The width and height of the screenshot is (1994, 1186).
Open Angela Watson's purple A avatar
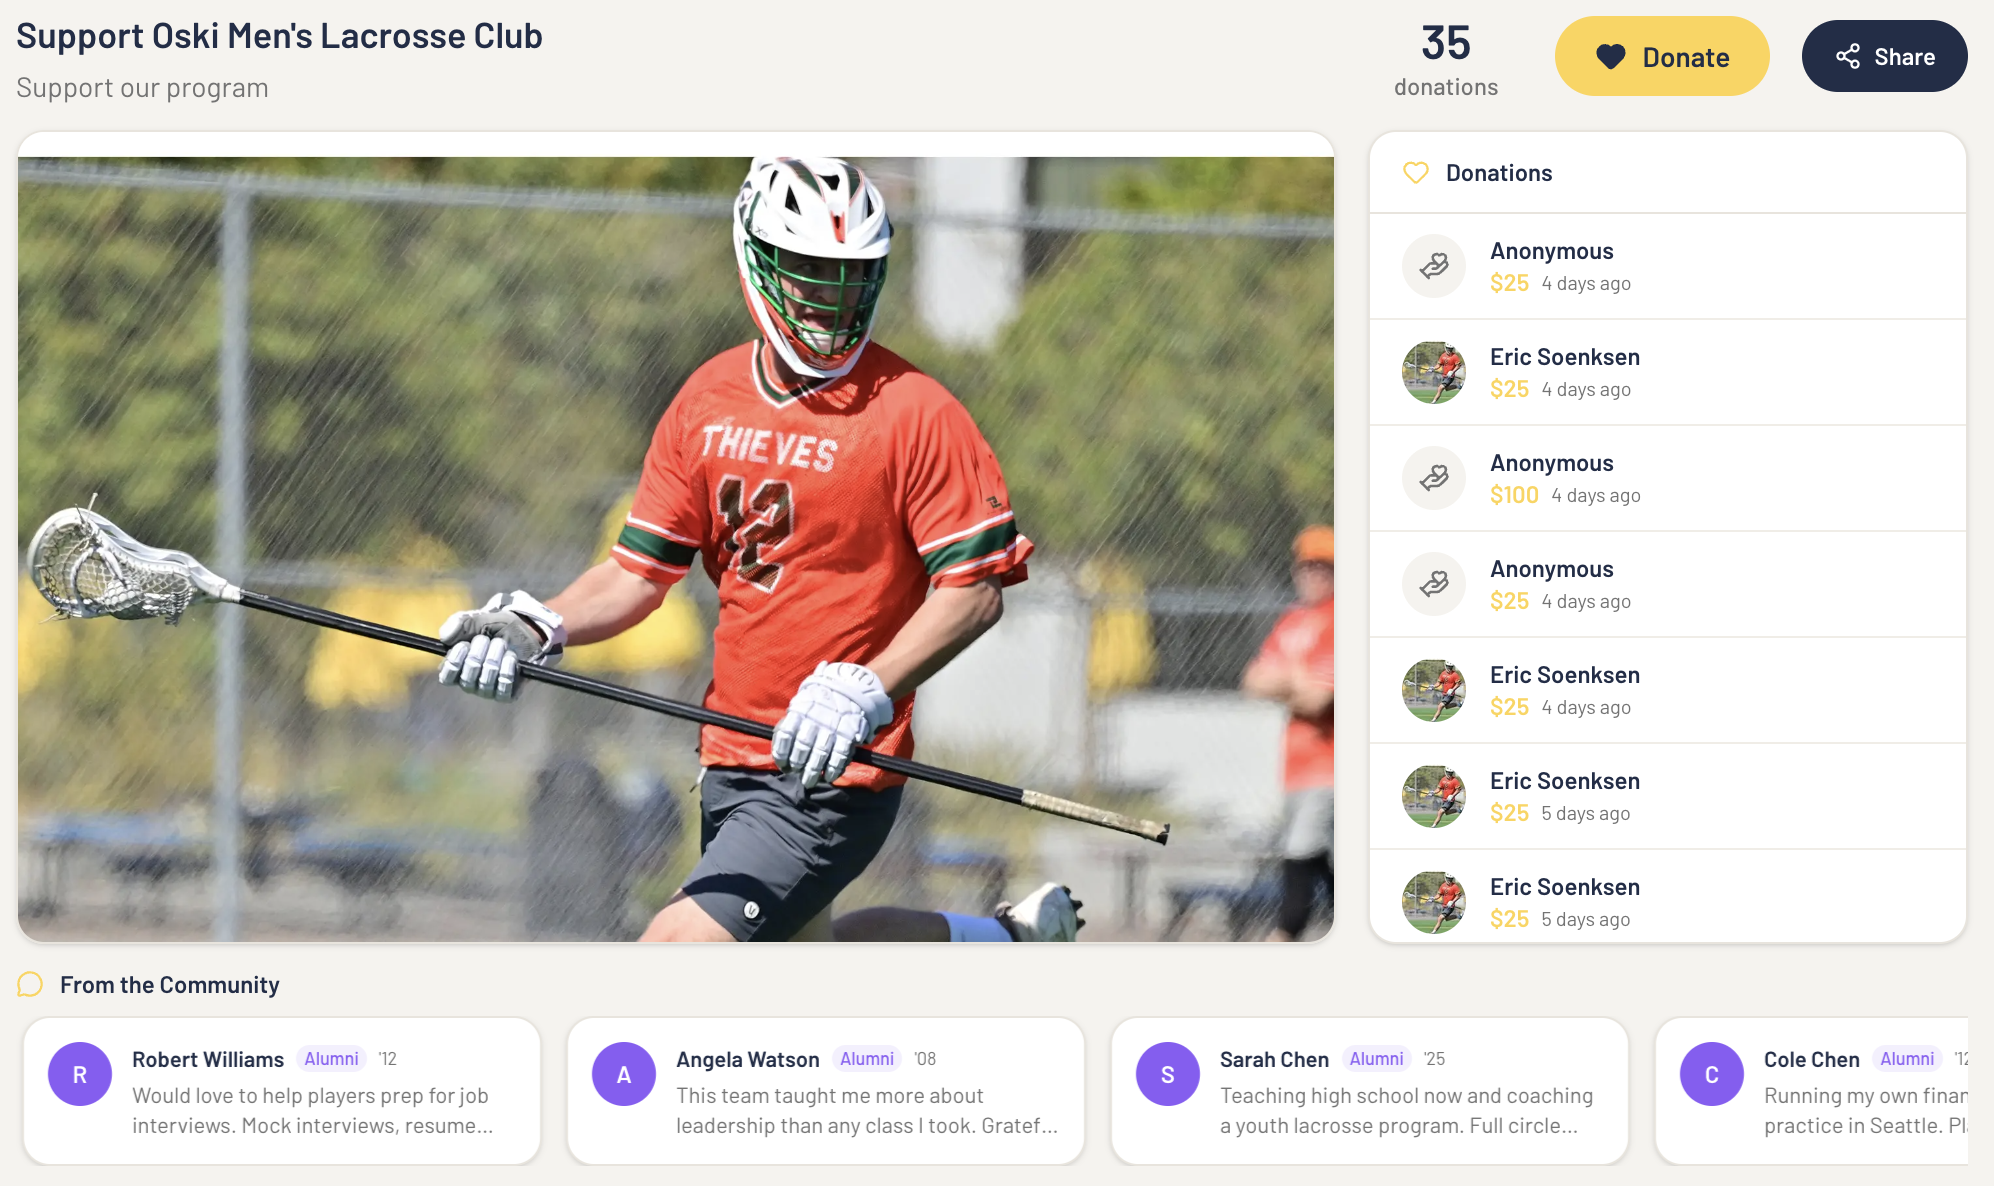pos(624,1074)
